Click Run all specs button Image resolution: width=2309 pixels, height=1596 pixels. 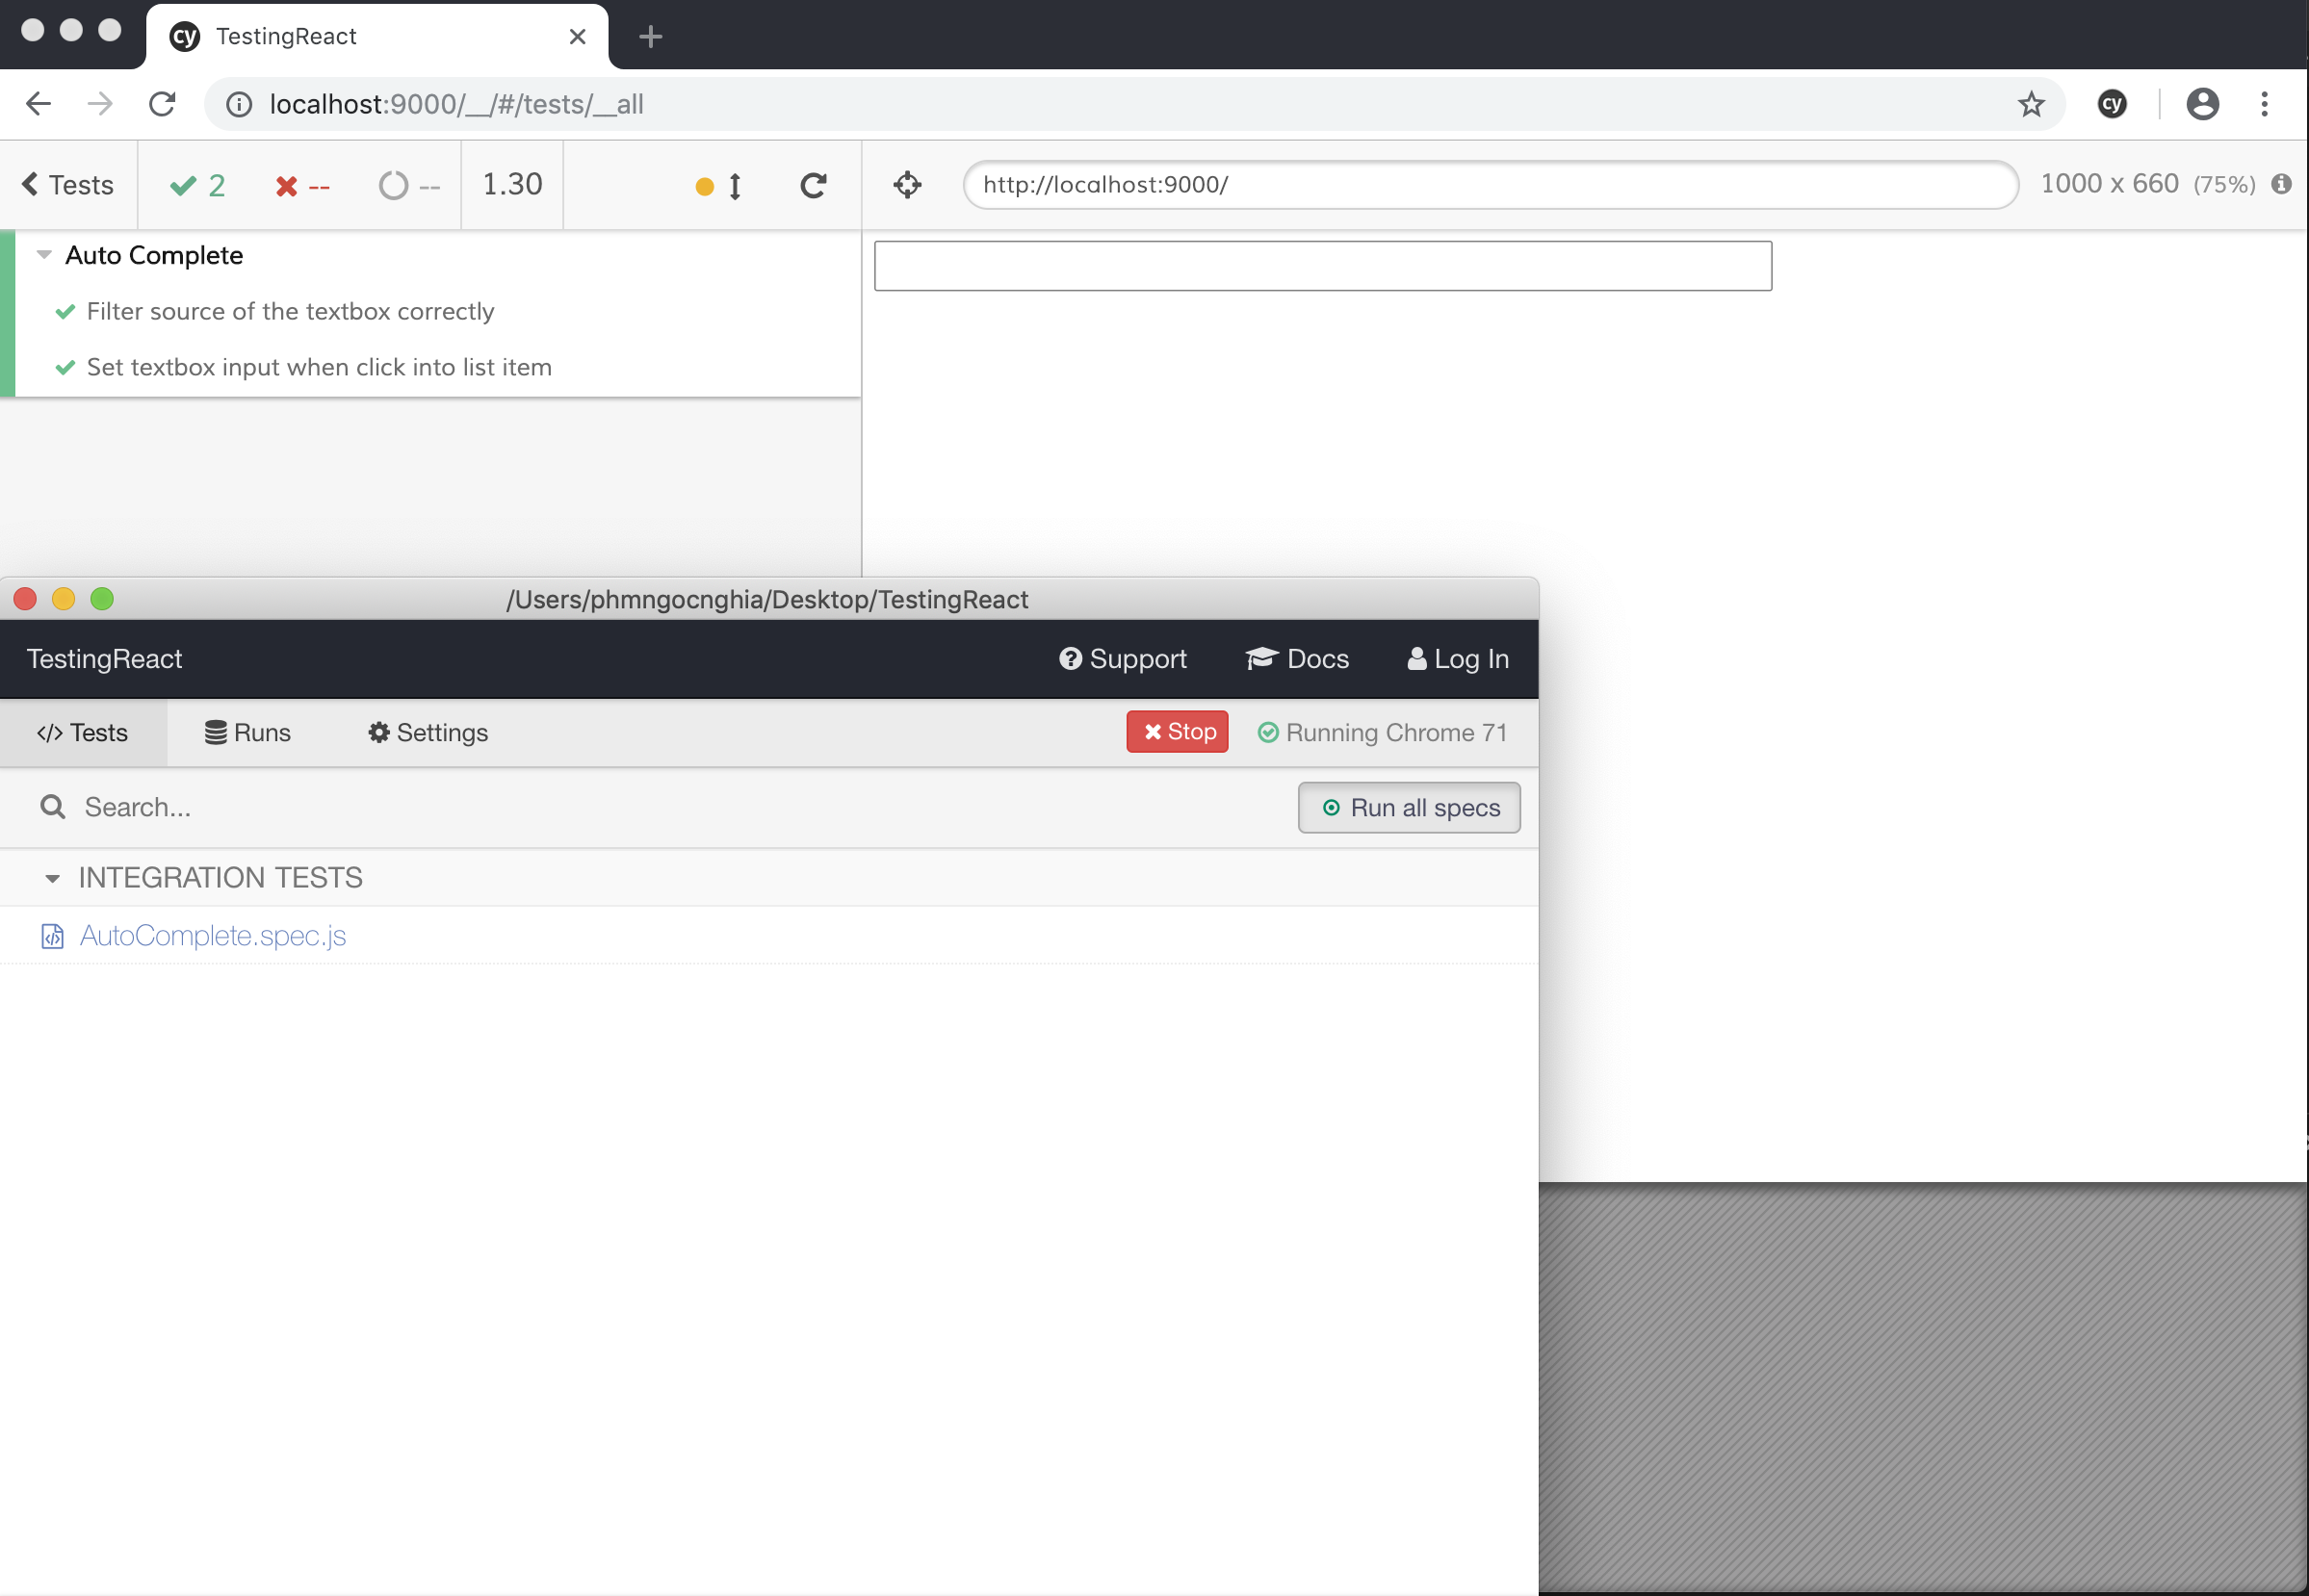[x=1409, y=808]
